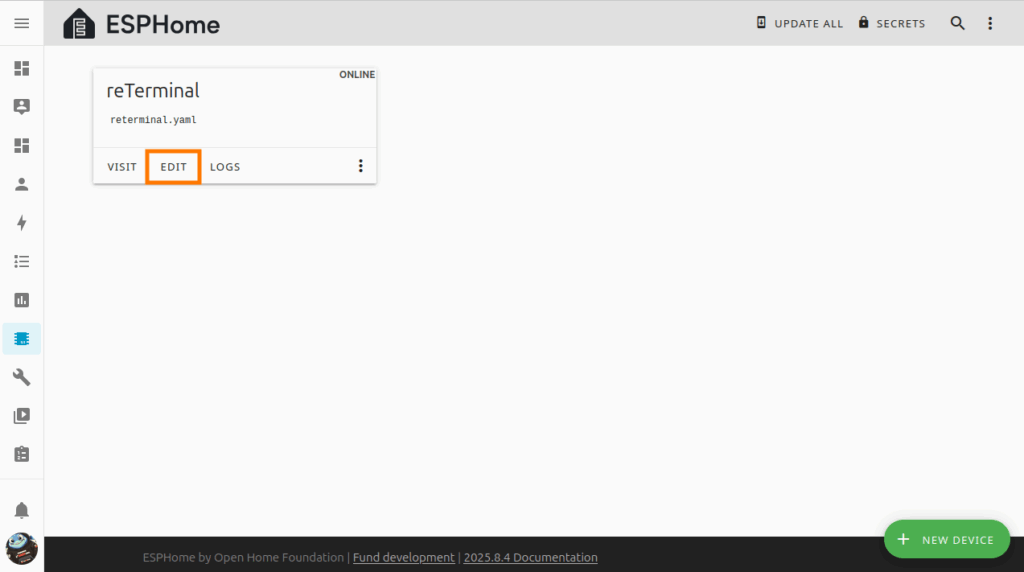Open the sidebar icon below Overview
This screenshot has width=1024, height=572.
(x=22, y=106)
